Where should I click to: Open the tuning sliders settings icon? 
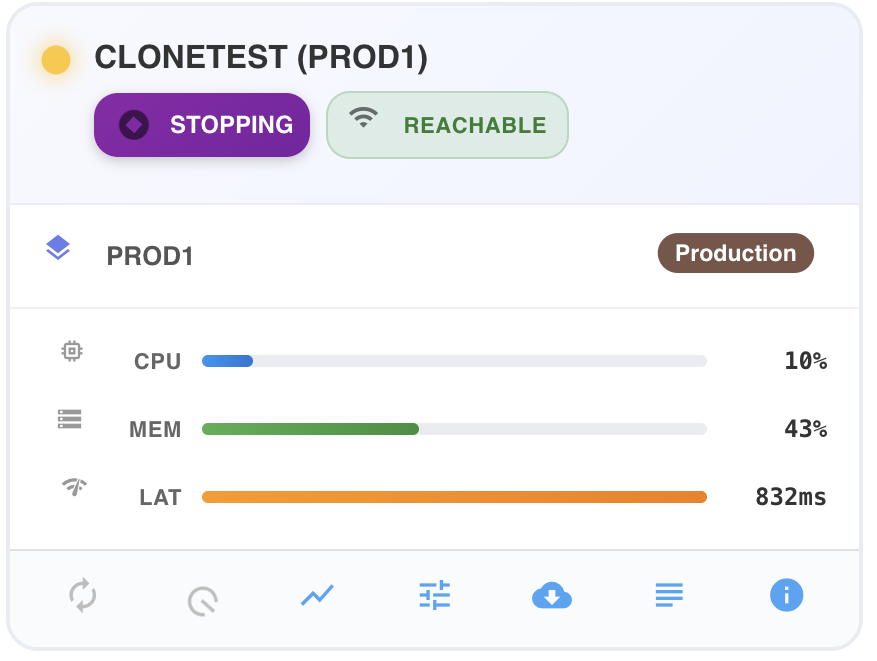[x=435, y=595]
